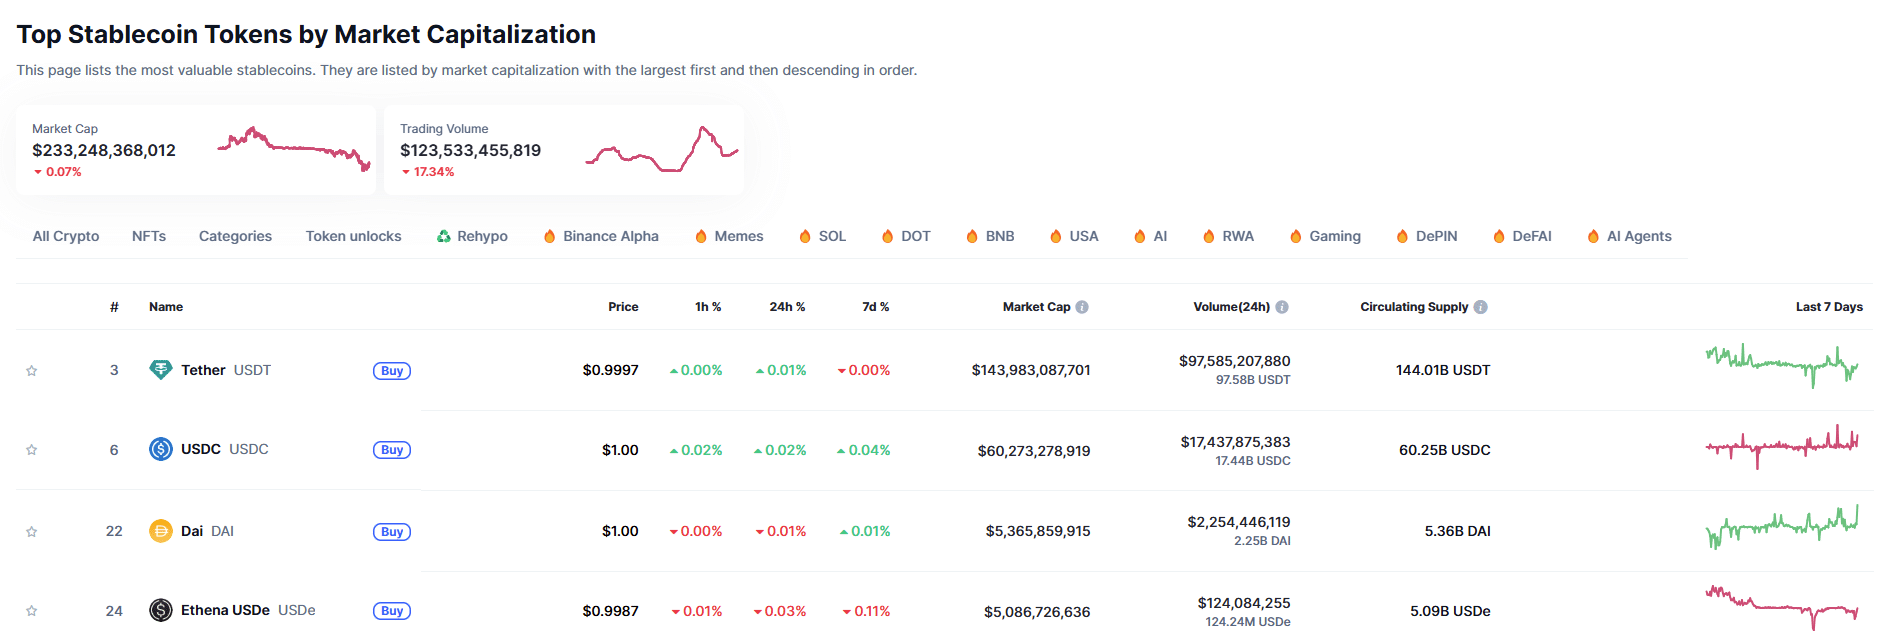This screenshot has width=1889, height=638.
Task: Sort the table by 7d % column
Action: [x=876, y=307]
